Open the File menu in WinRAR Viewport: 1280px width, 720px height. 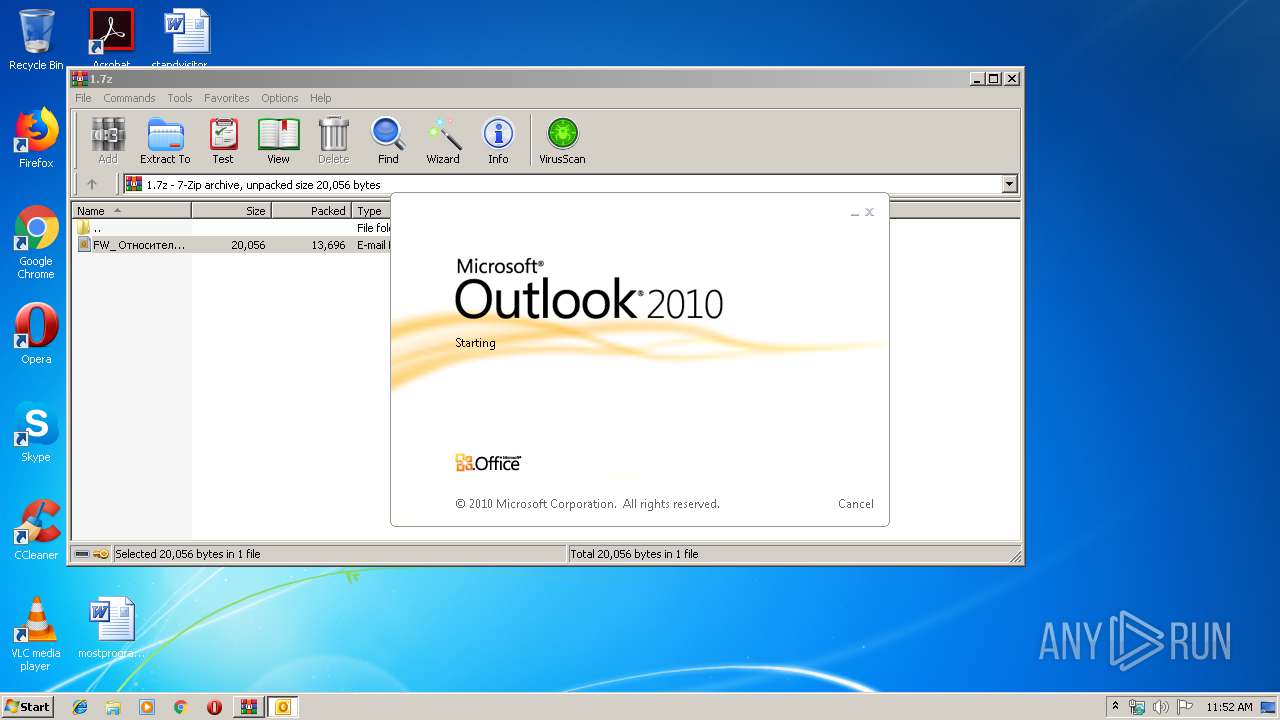83,98
